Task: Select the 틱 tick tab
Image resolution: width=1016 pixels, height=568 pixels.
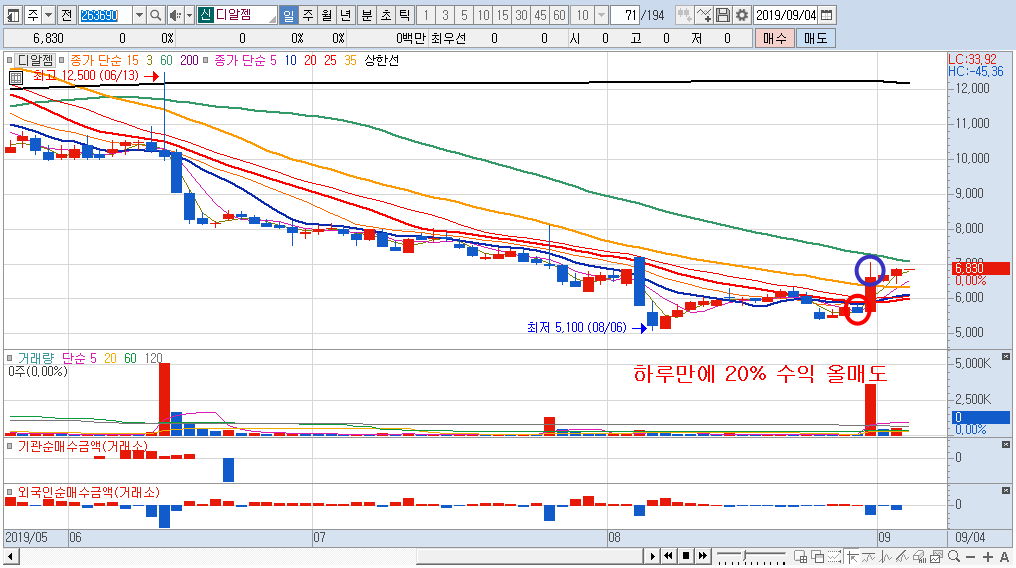Action: (x=404, y=15)
